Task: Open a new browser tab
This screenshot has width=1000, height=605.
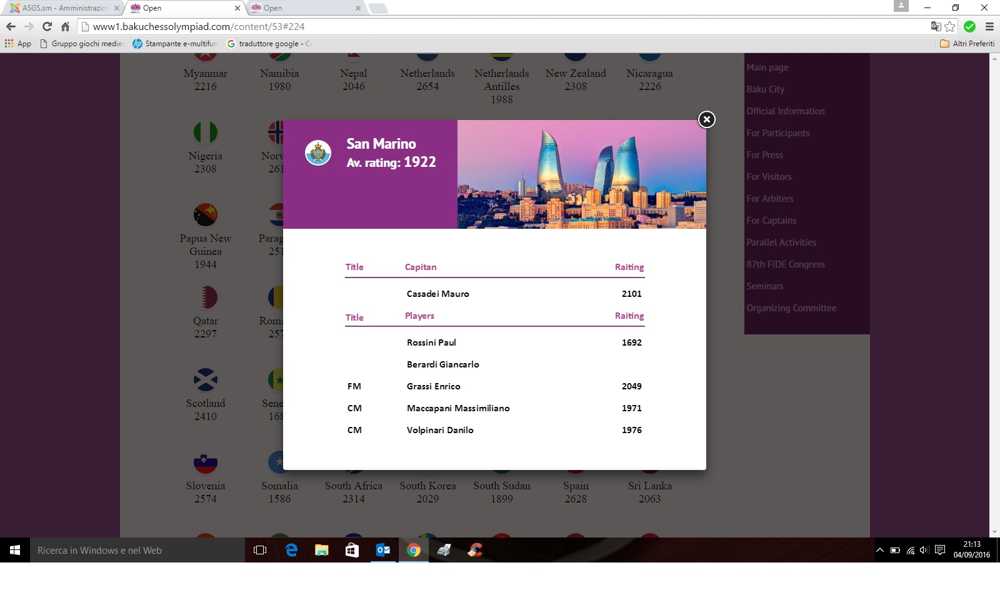Action: click(378, 8)
